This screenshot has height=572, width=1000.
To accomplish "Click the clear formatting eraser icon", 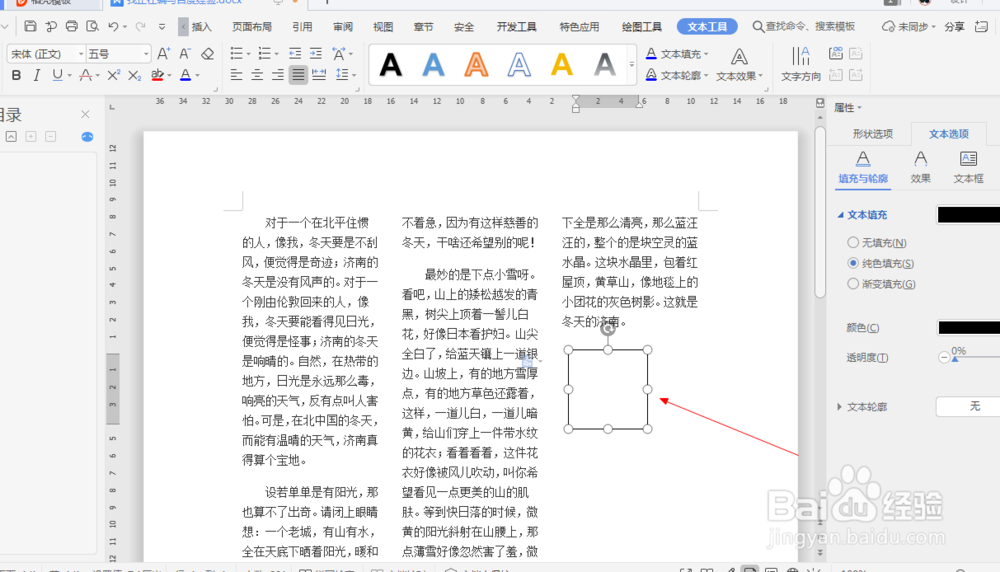I will (207, 54).
